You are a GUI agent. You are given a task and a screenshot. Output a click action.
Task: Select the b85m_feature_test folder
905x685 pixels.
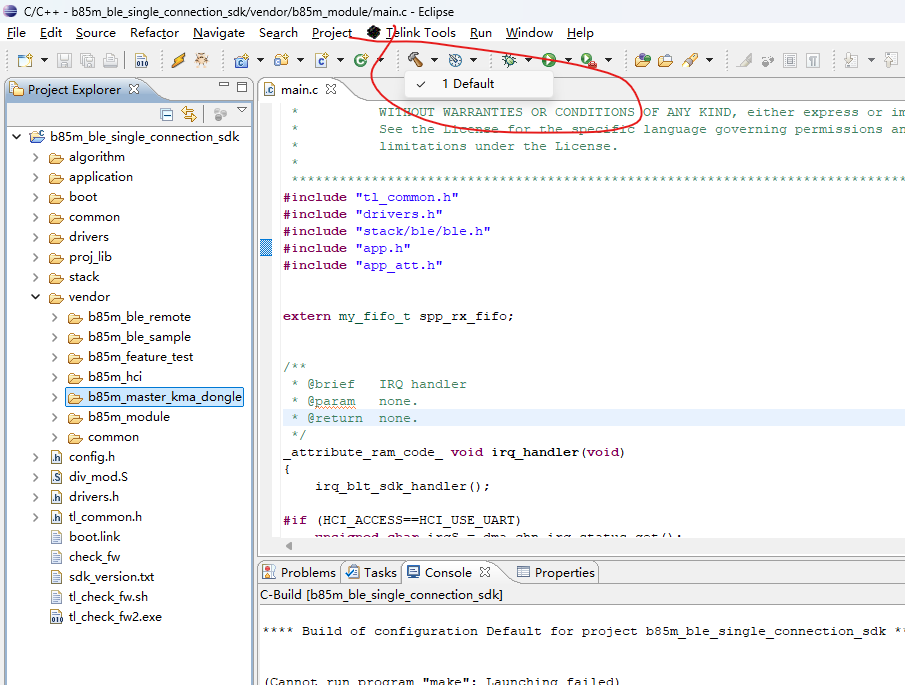point(140,357)
